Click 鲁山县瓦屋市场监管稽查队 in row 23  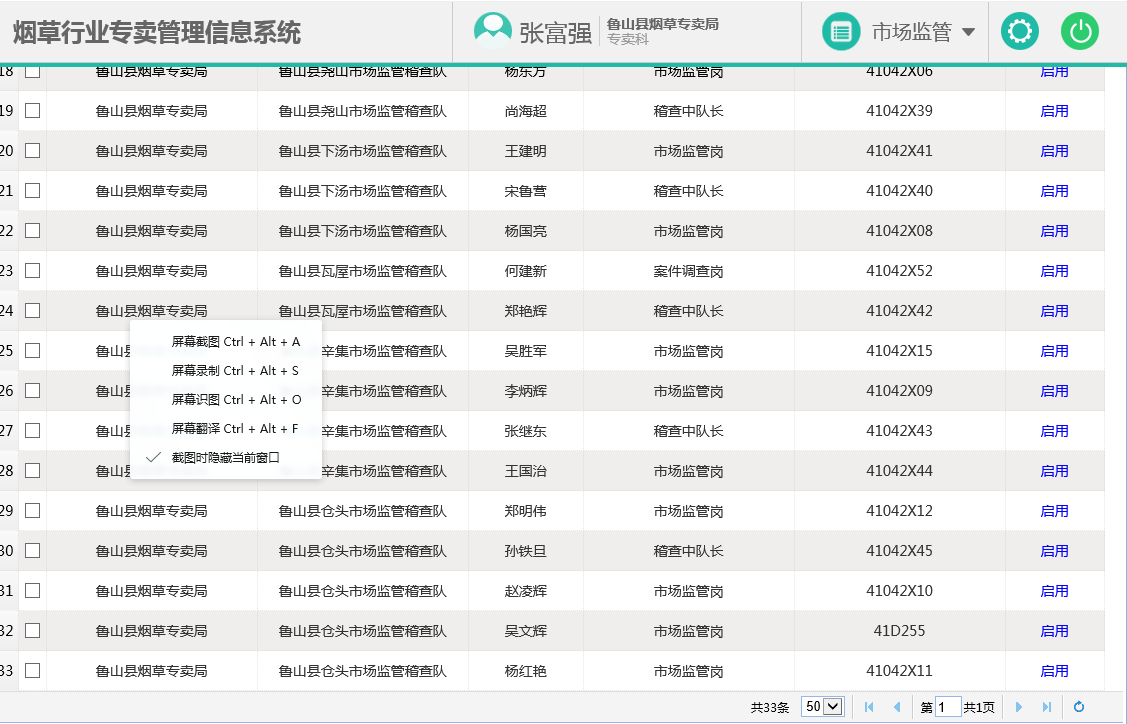point(362,271)
